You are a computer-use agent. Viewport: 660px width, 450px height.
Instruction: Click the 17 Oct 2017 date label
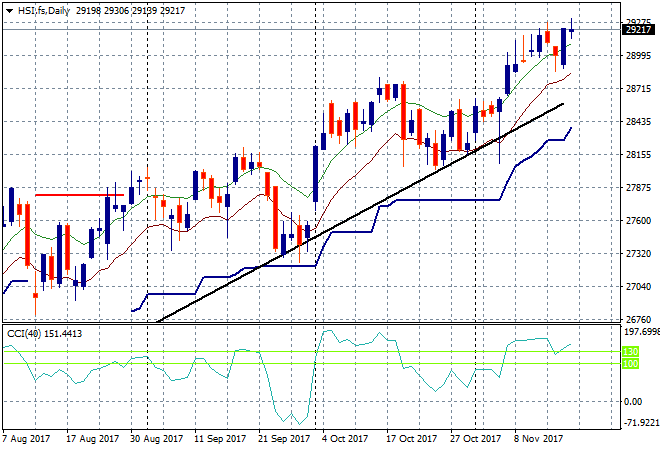tap(412, 439)
